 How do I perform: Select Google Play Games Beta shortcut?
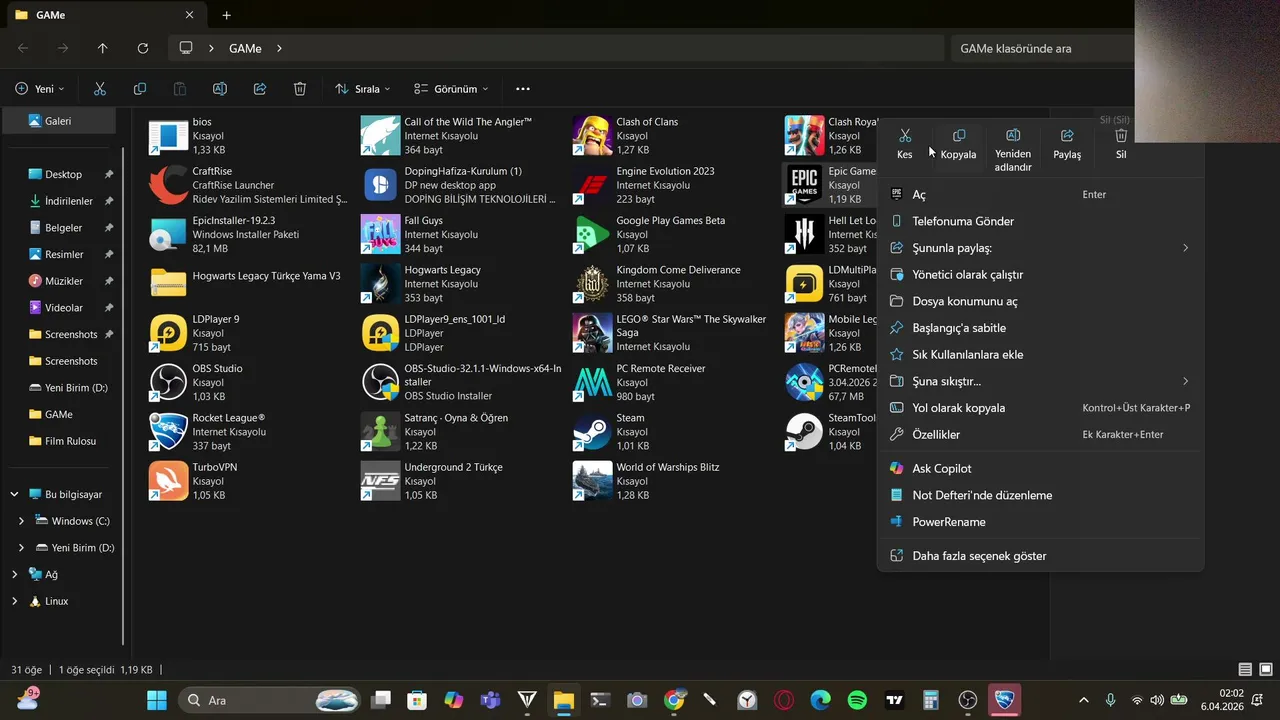tap(672, 234)
